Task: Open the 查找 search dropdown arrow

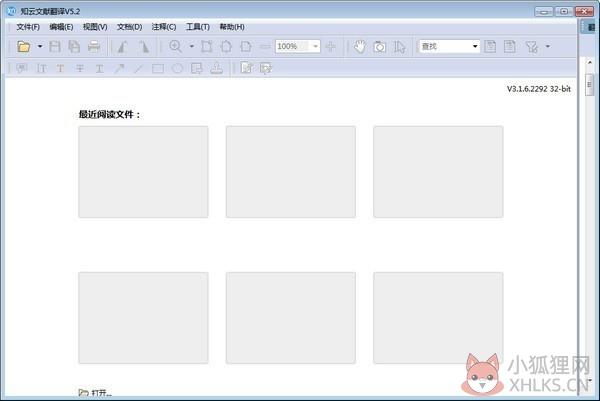Action: (x=475, y=46)
